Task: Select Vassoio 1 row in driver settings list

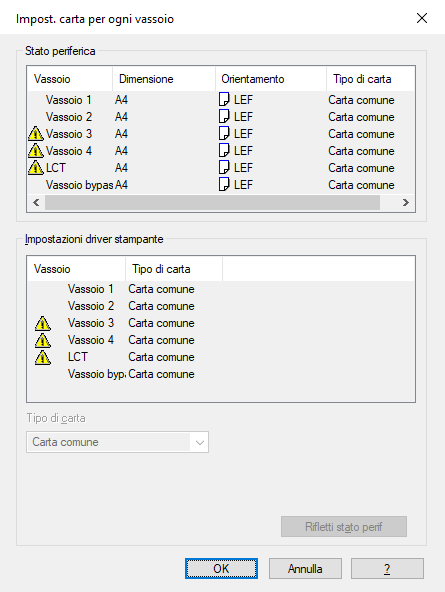Action: (x=221, y=289)
